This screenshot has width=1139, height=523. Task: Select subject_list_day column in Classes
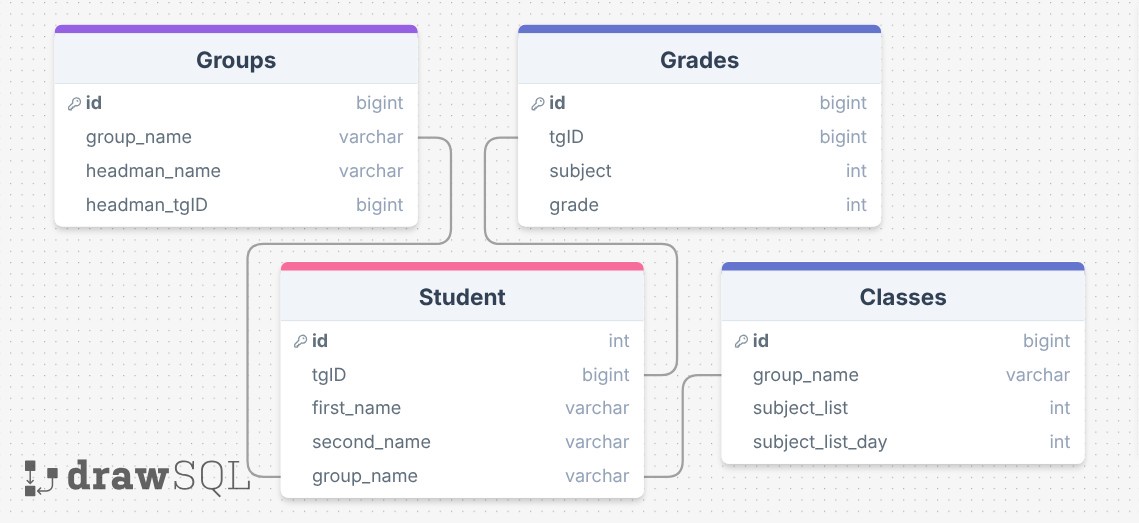pos(903,442)
